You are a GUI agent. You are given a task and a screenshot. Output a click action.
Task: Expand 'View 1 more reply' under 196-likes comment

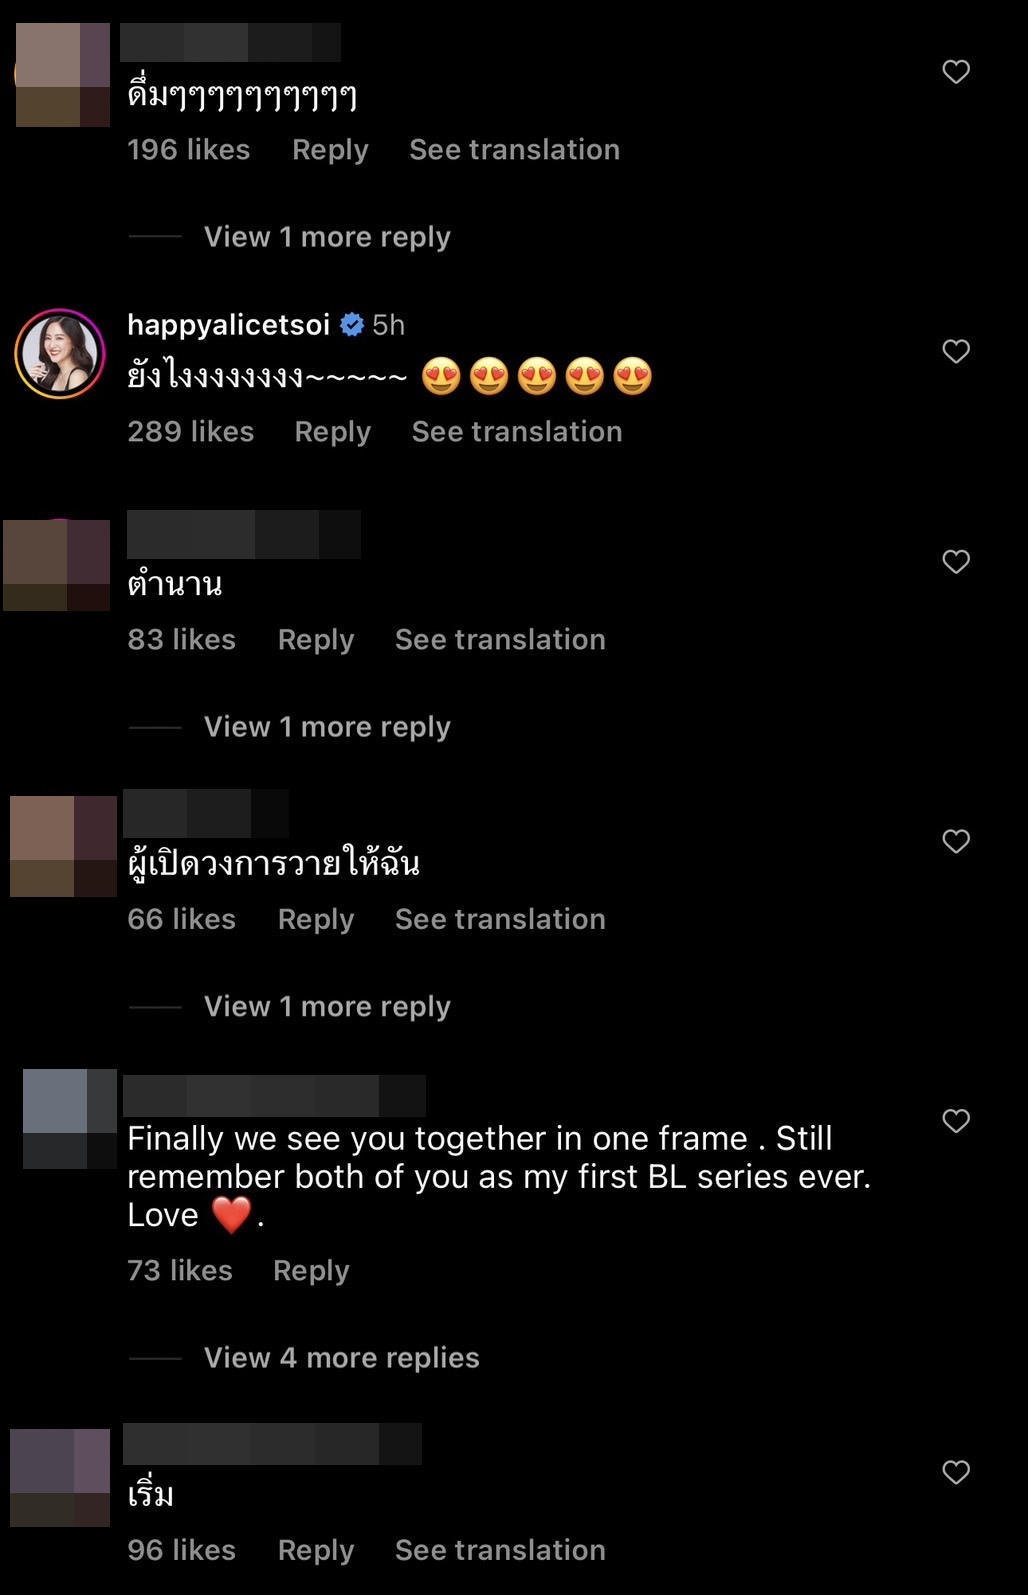pyautogui.click(x=327, y=237)
